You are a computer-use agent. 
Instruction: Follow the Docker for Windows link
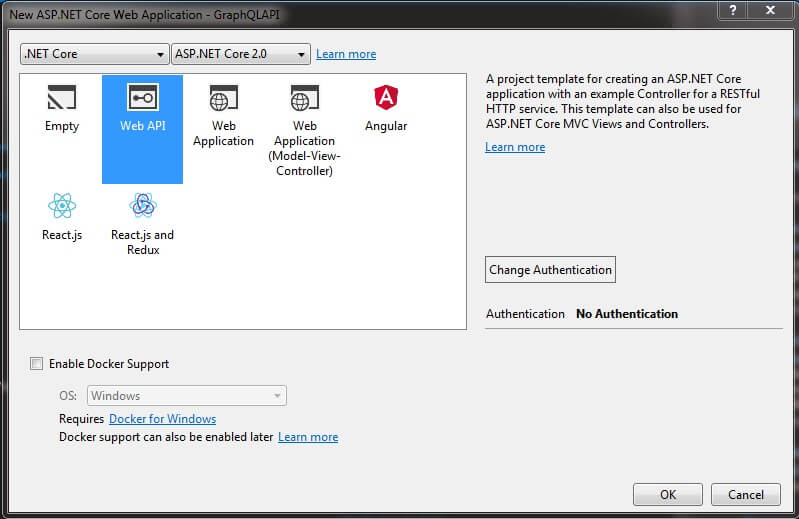[x=162, y=419]
